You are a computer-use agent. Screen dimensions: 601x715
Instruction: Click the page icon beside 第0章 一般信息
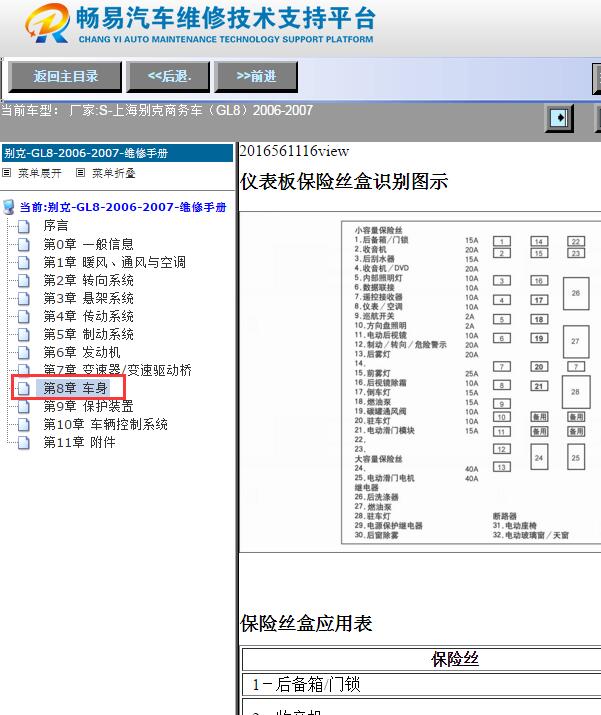pyautogui.click(x=24, y=244)
